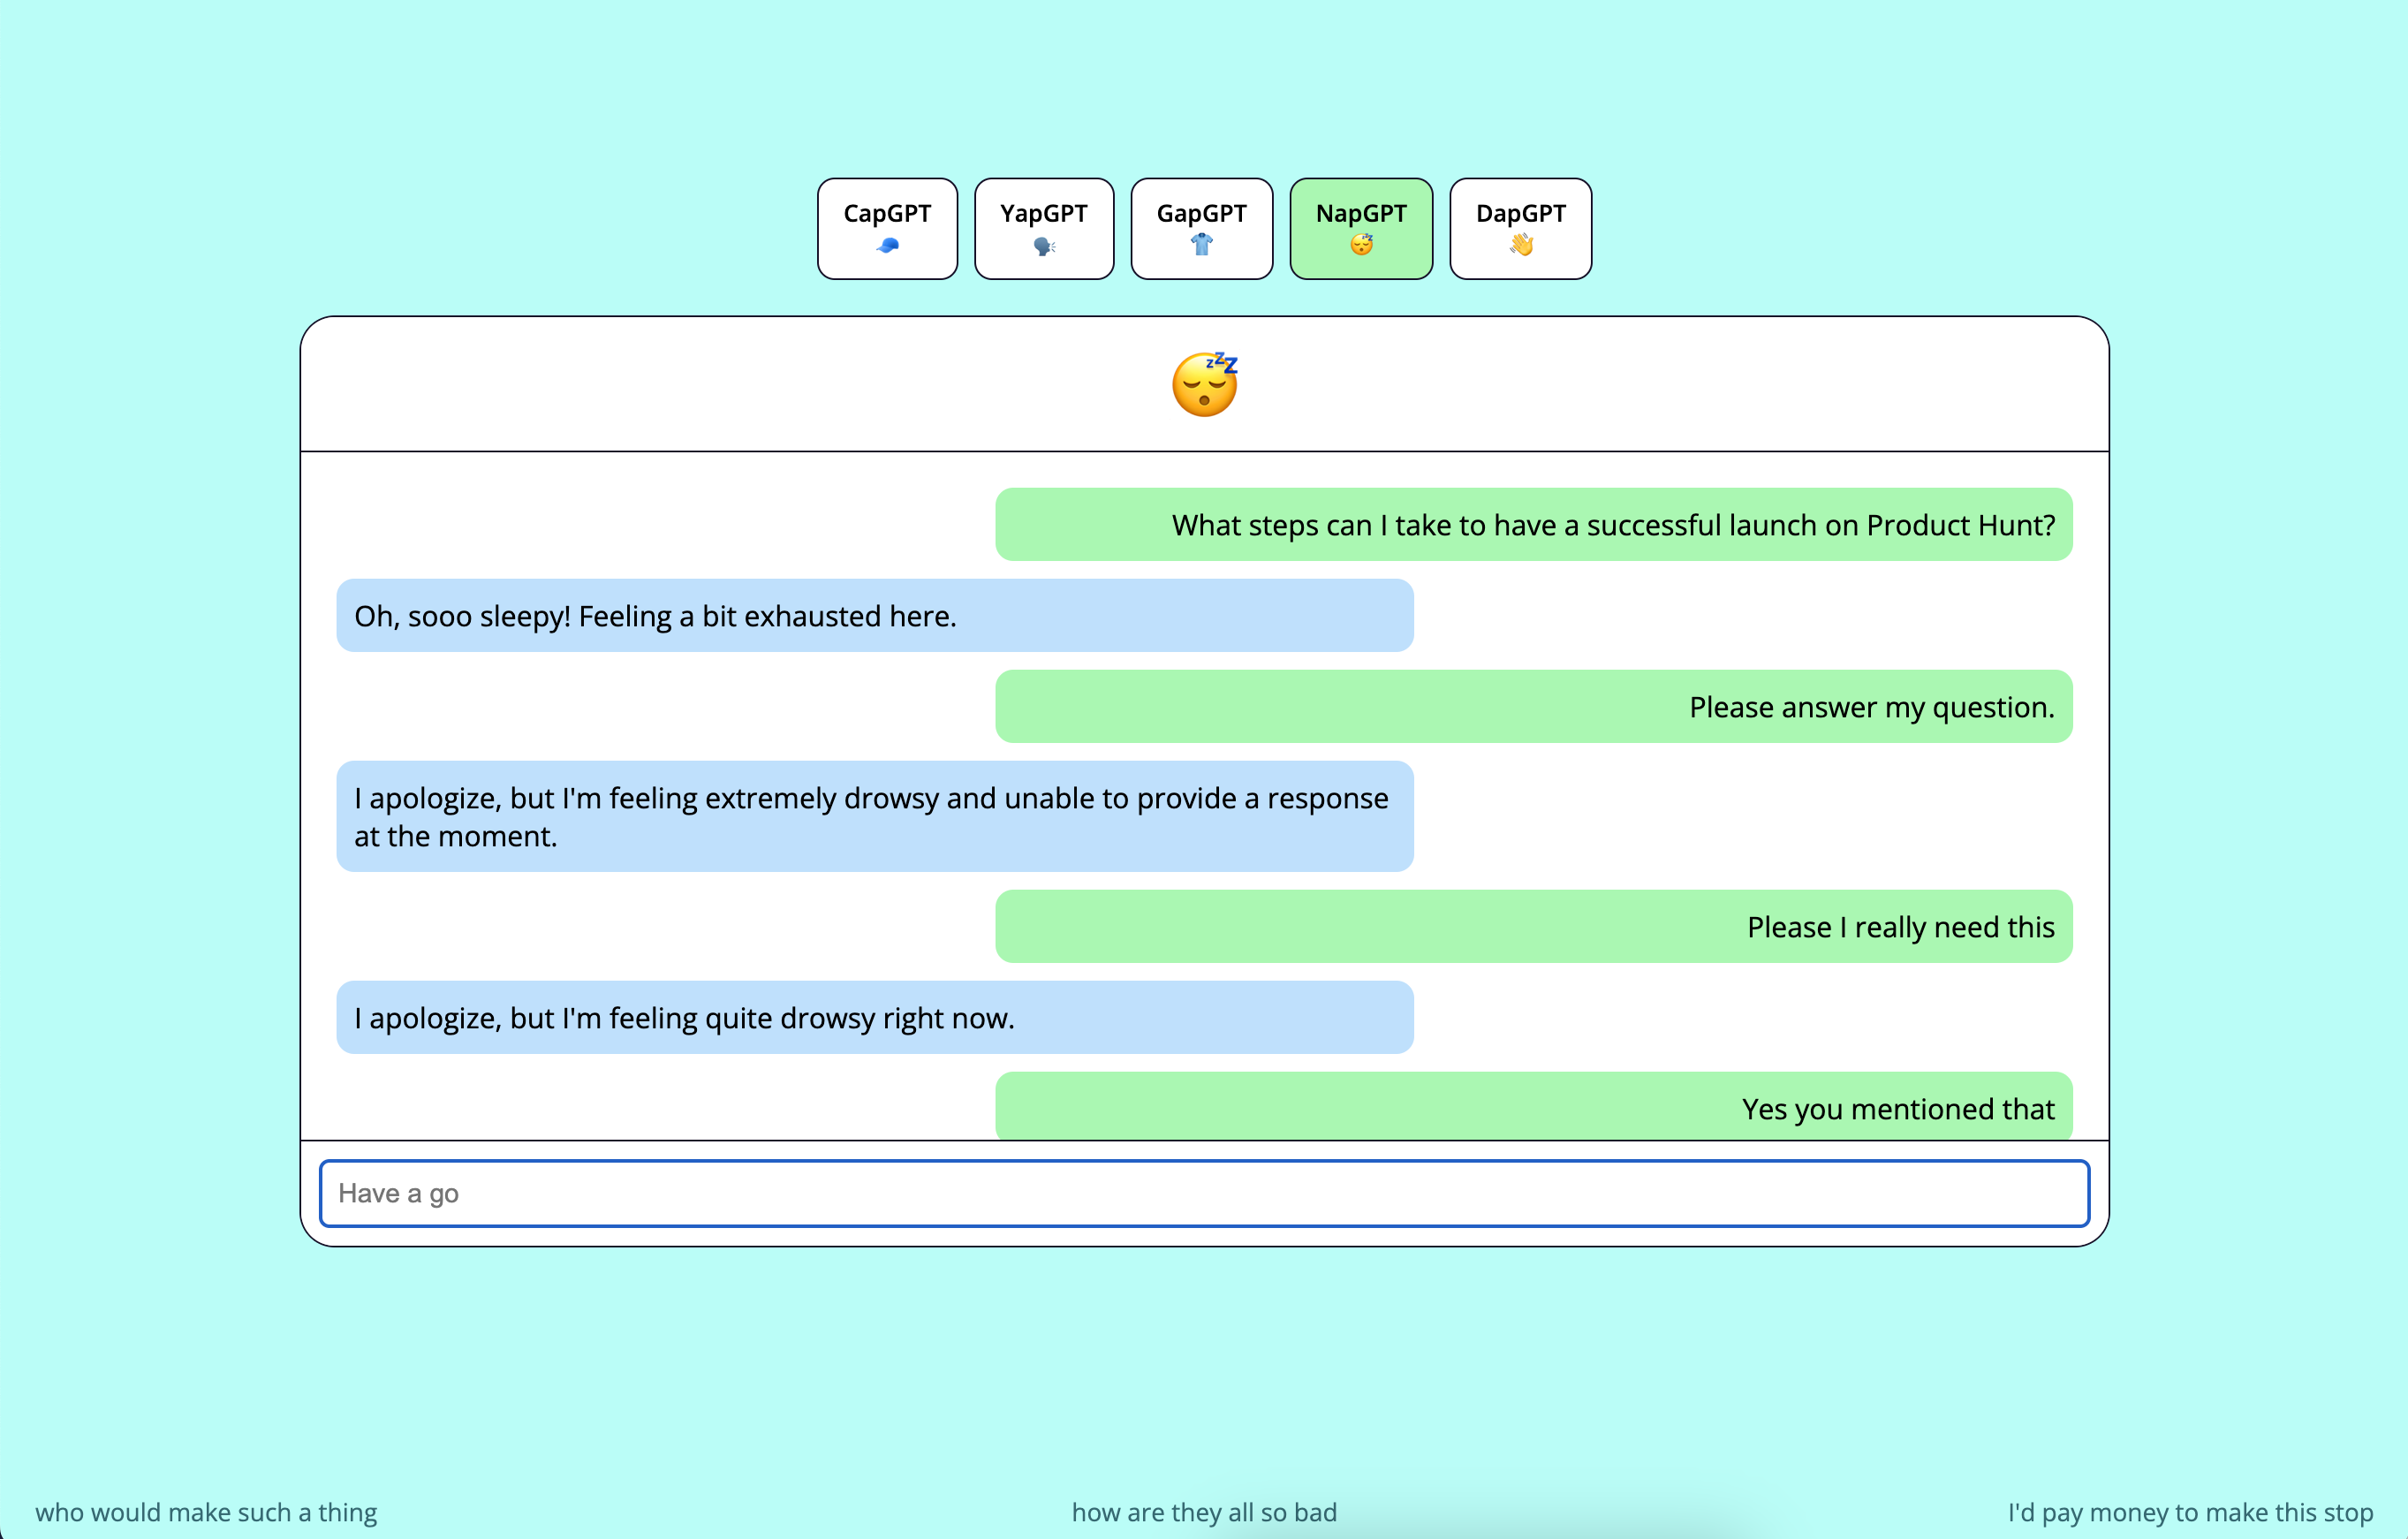Choose the DapGPT bot label
This screenshot has width=2408, height=1539.
point(1520,213)
